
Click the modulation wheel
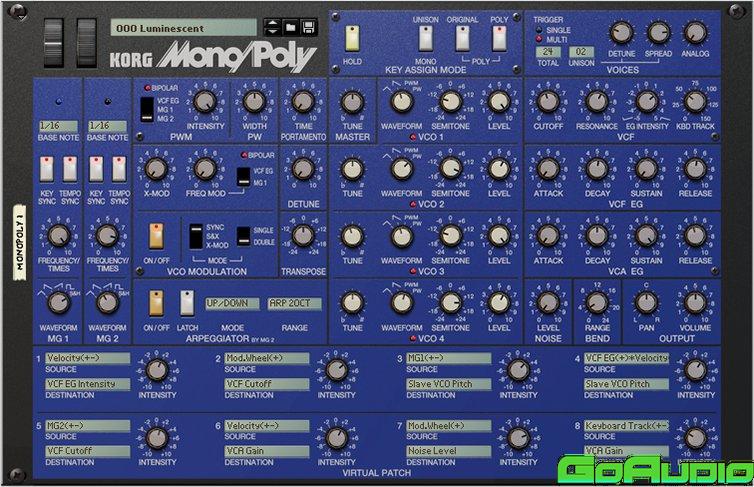[87, 43]
